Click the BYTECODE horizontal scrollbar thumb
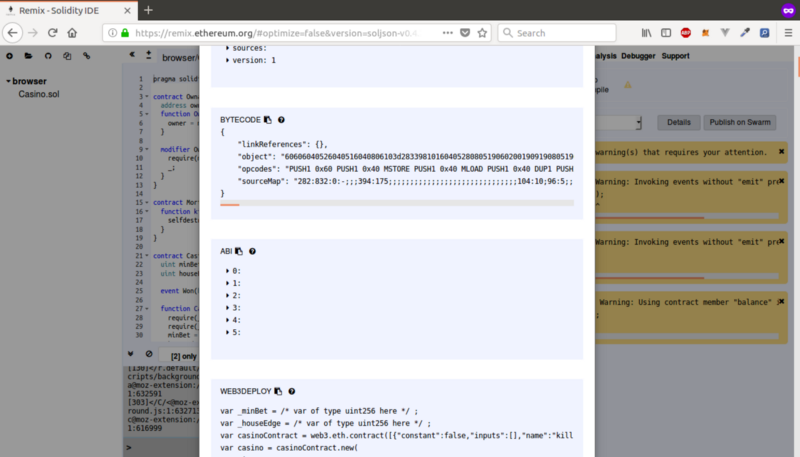The width and height of the screenshot is (800, 457). pyautogui.click(x=230, y=205)
